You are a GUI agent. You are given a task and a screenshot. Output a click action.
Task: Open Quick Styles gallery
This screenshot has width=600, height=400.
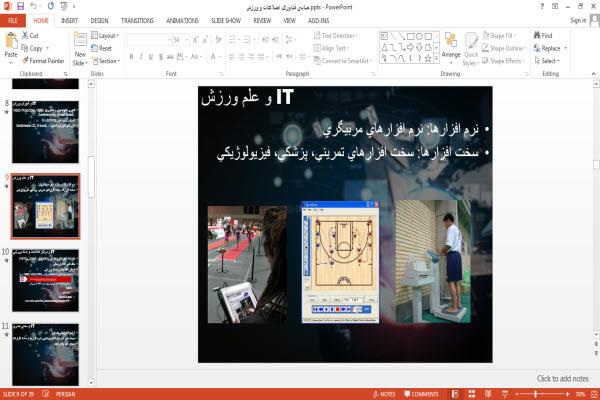pos(471,49)
